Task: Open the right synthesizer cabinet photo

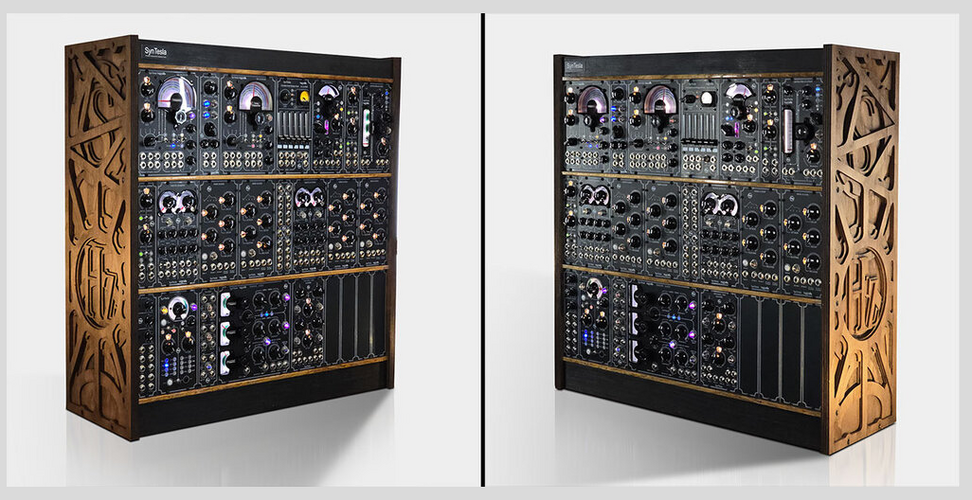Action: (x=722, y=249)
